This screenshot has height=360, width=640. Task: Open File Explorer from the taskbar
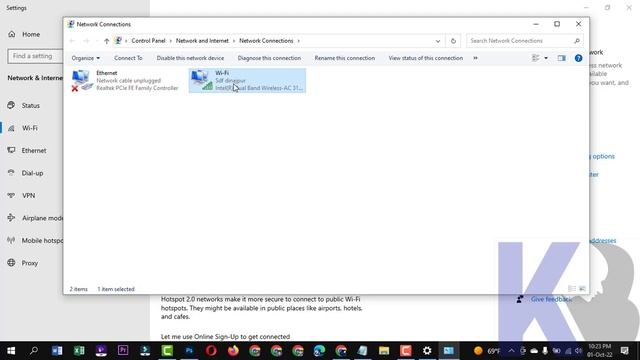point(384,351)
